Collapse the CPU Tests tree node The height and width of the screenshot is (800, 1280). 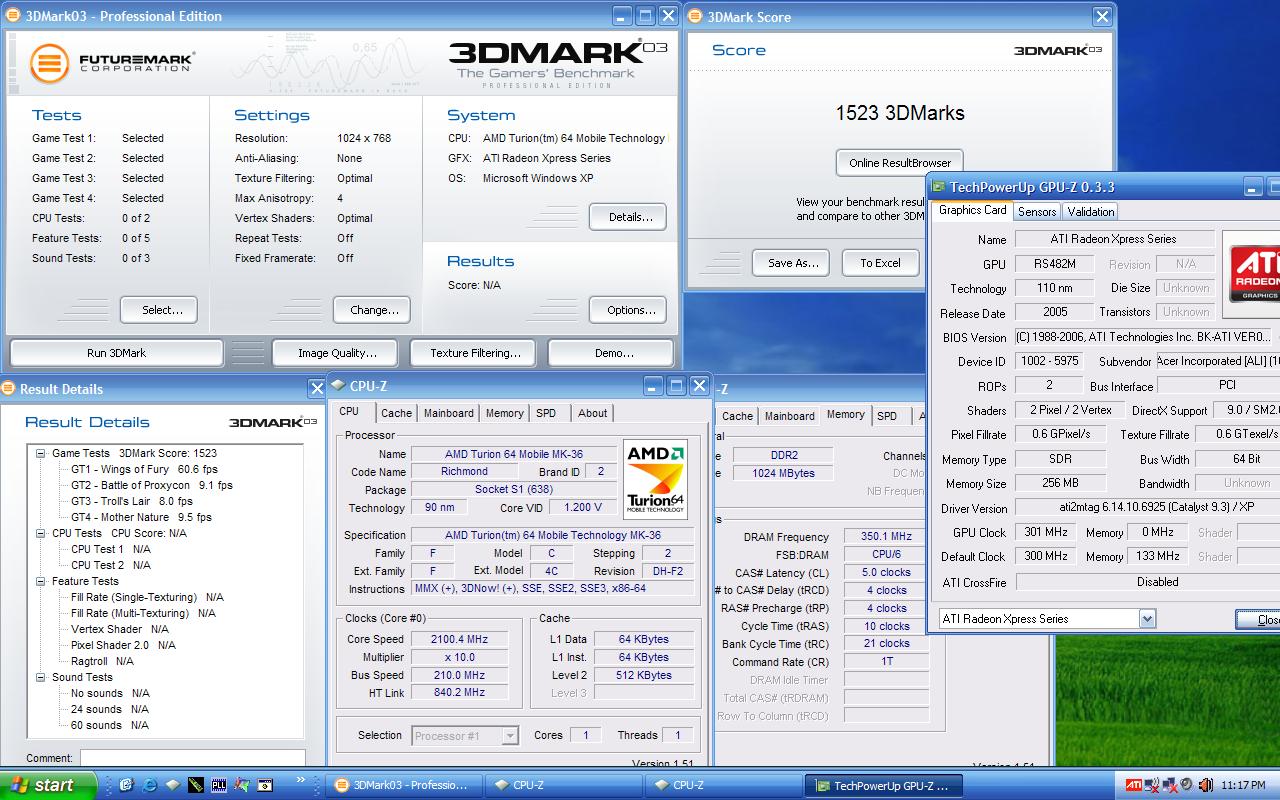tap(41, 533)
